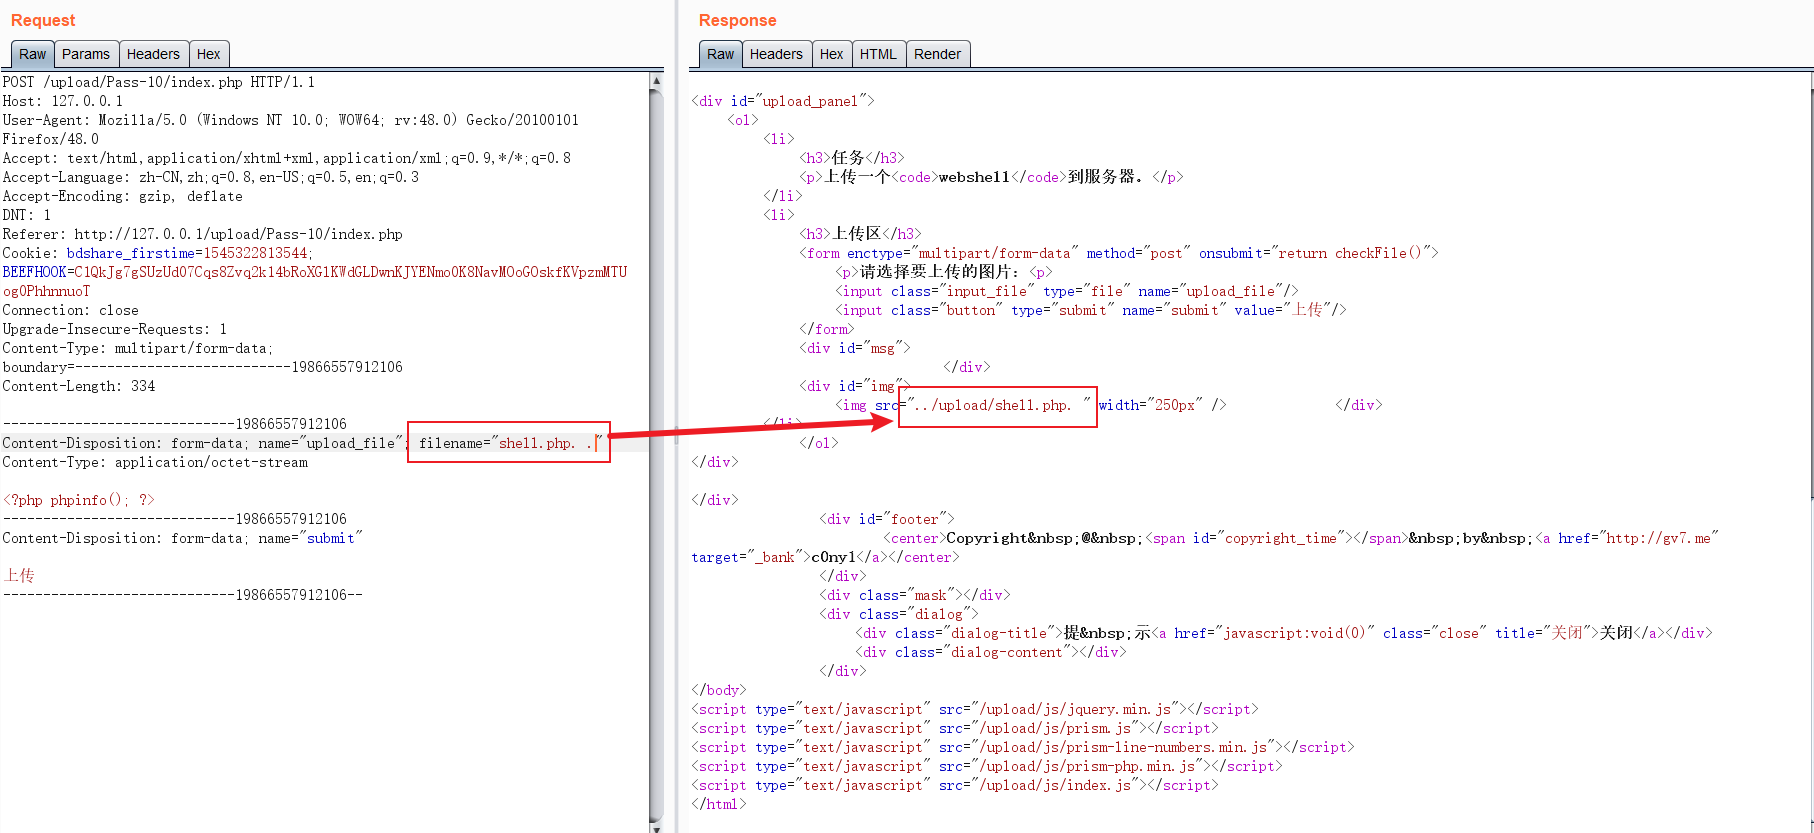Image resolution: width=1814 pixels, height=833 pixels.
Task: Click the input class="button" submit line
Action: 1091,310
